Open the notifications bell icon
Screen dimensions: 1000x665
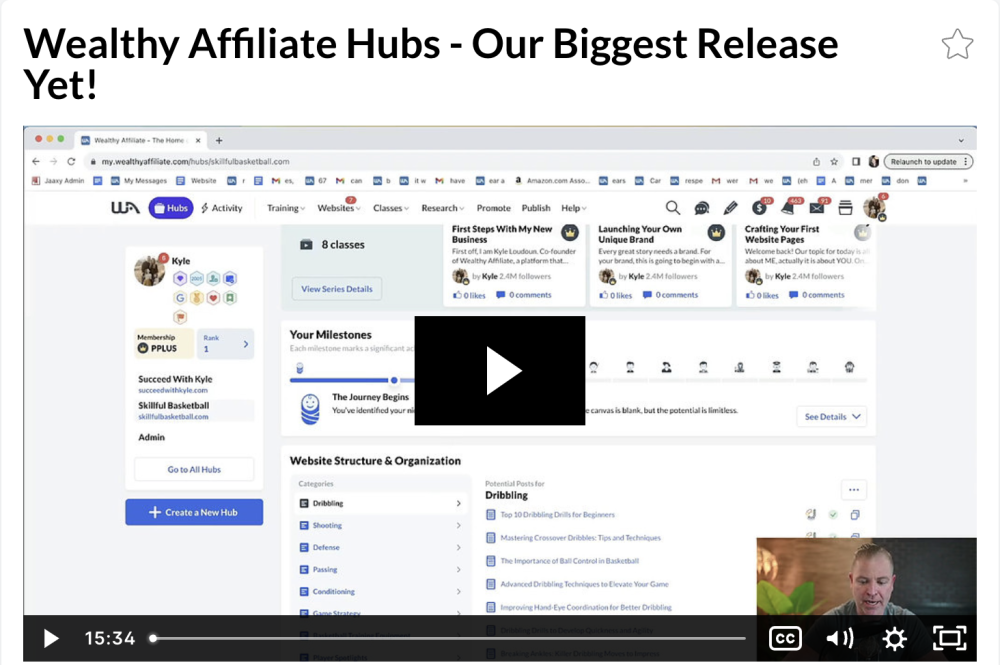(789, 208)
